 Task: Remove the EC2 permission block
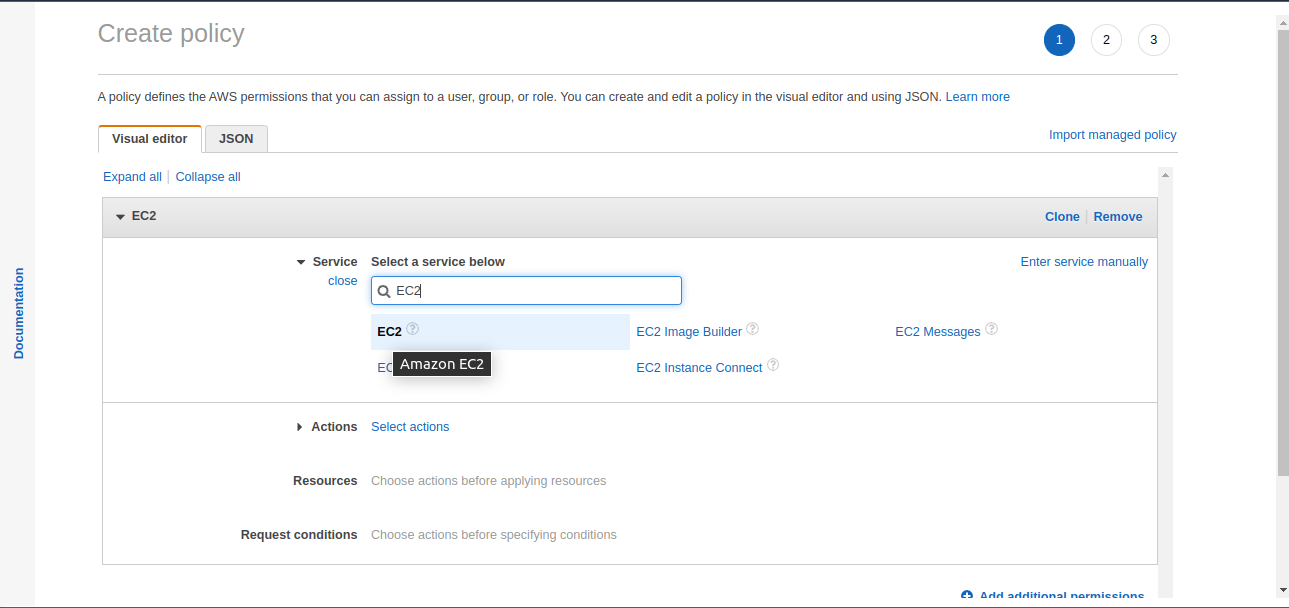(1118, 217)
